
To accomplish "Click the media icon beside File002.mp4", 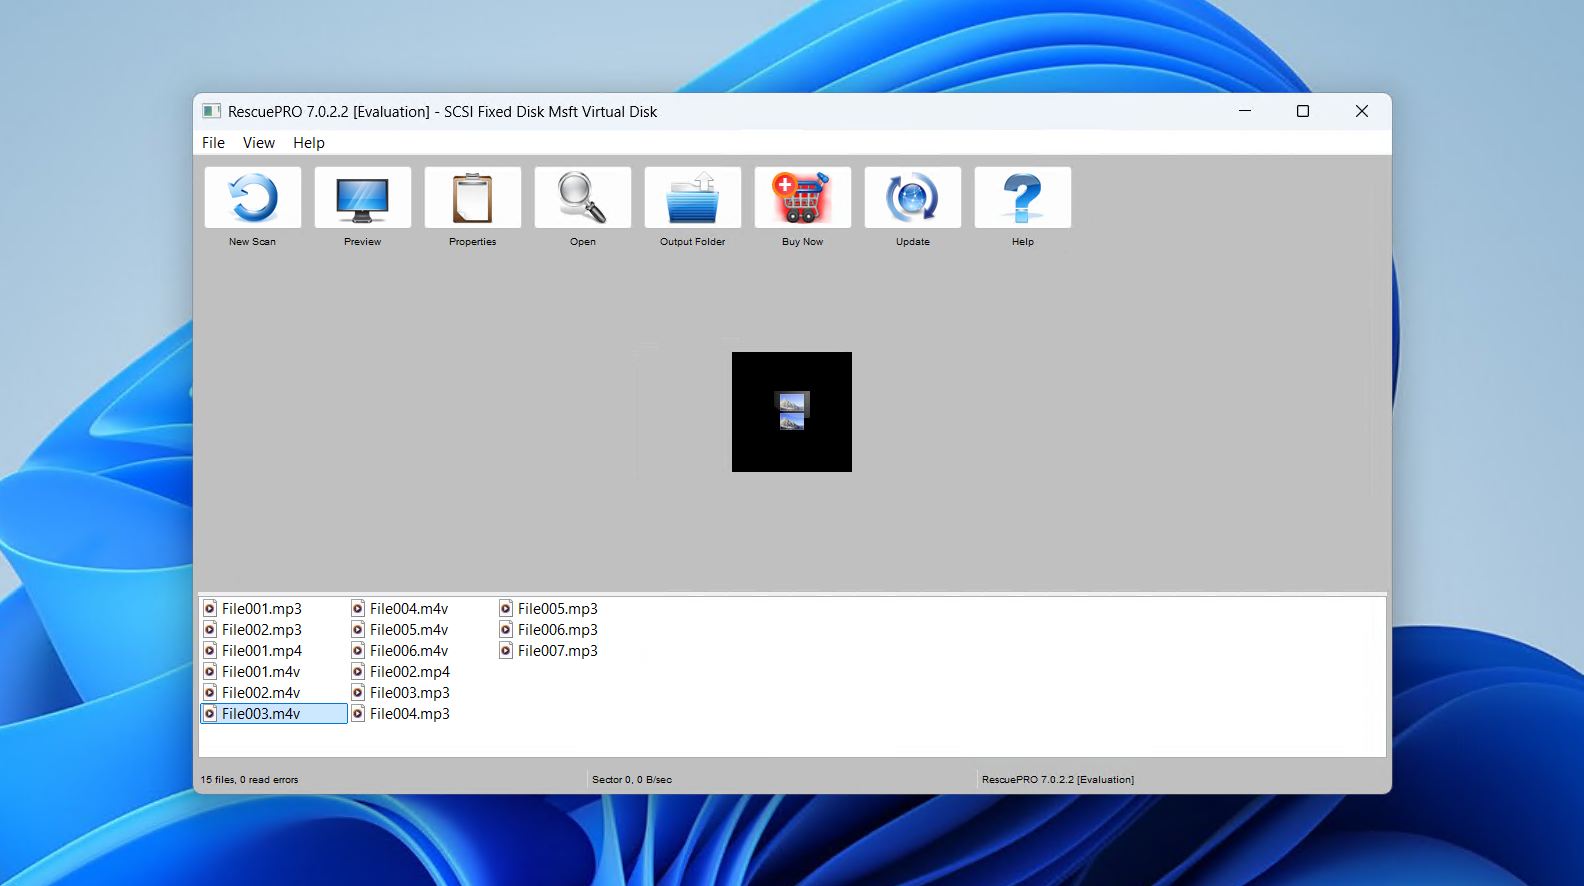I will [358, 672].
